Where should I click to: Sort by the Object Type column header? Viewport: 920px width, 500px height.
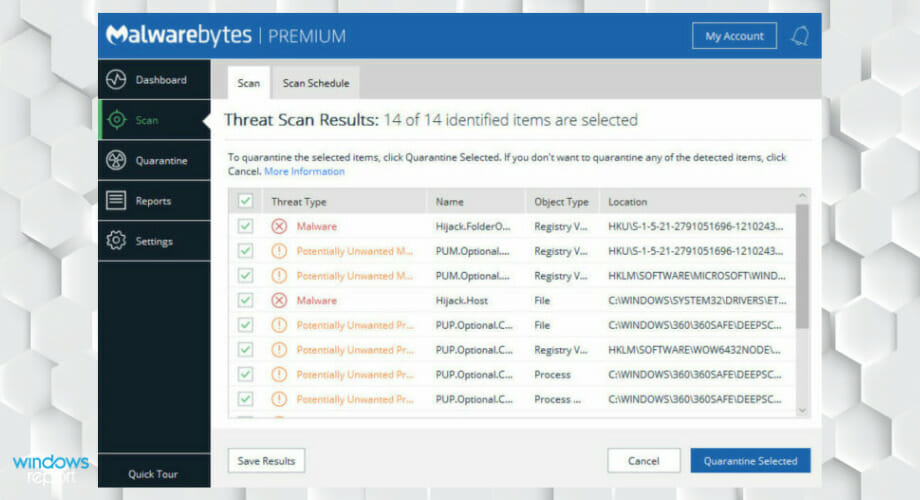561,201
